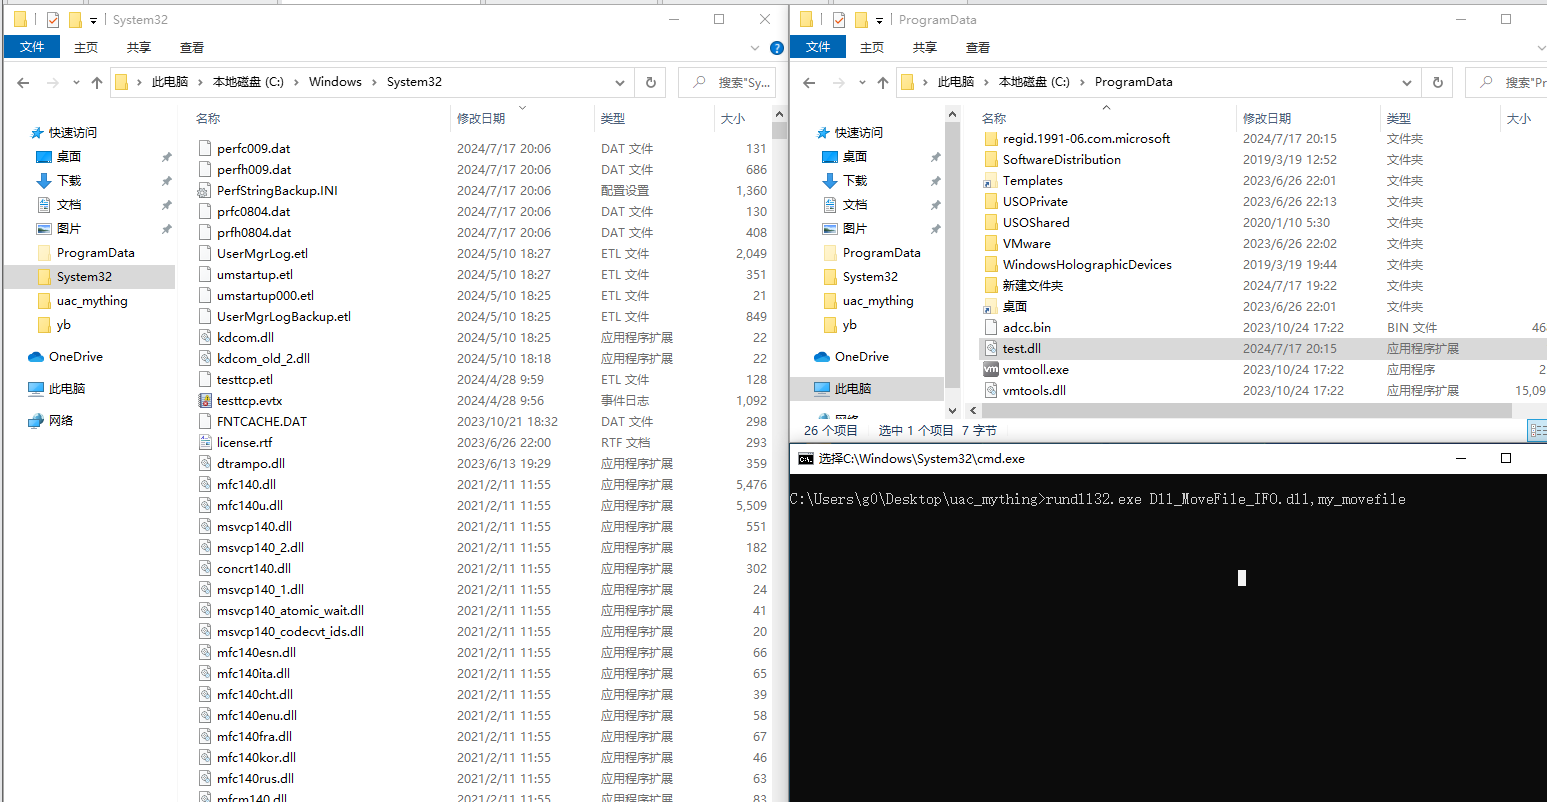This screenshot has width=1547, height=802.
Task: Click the back arrow in the System32 window
Action: tap(24, 83)
